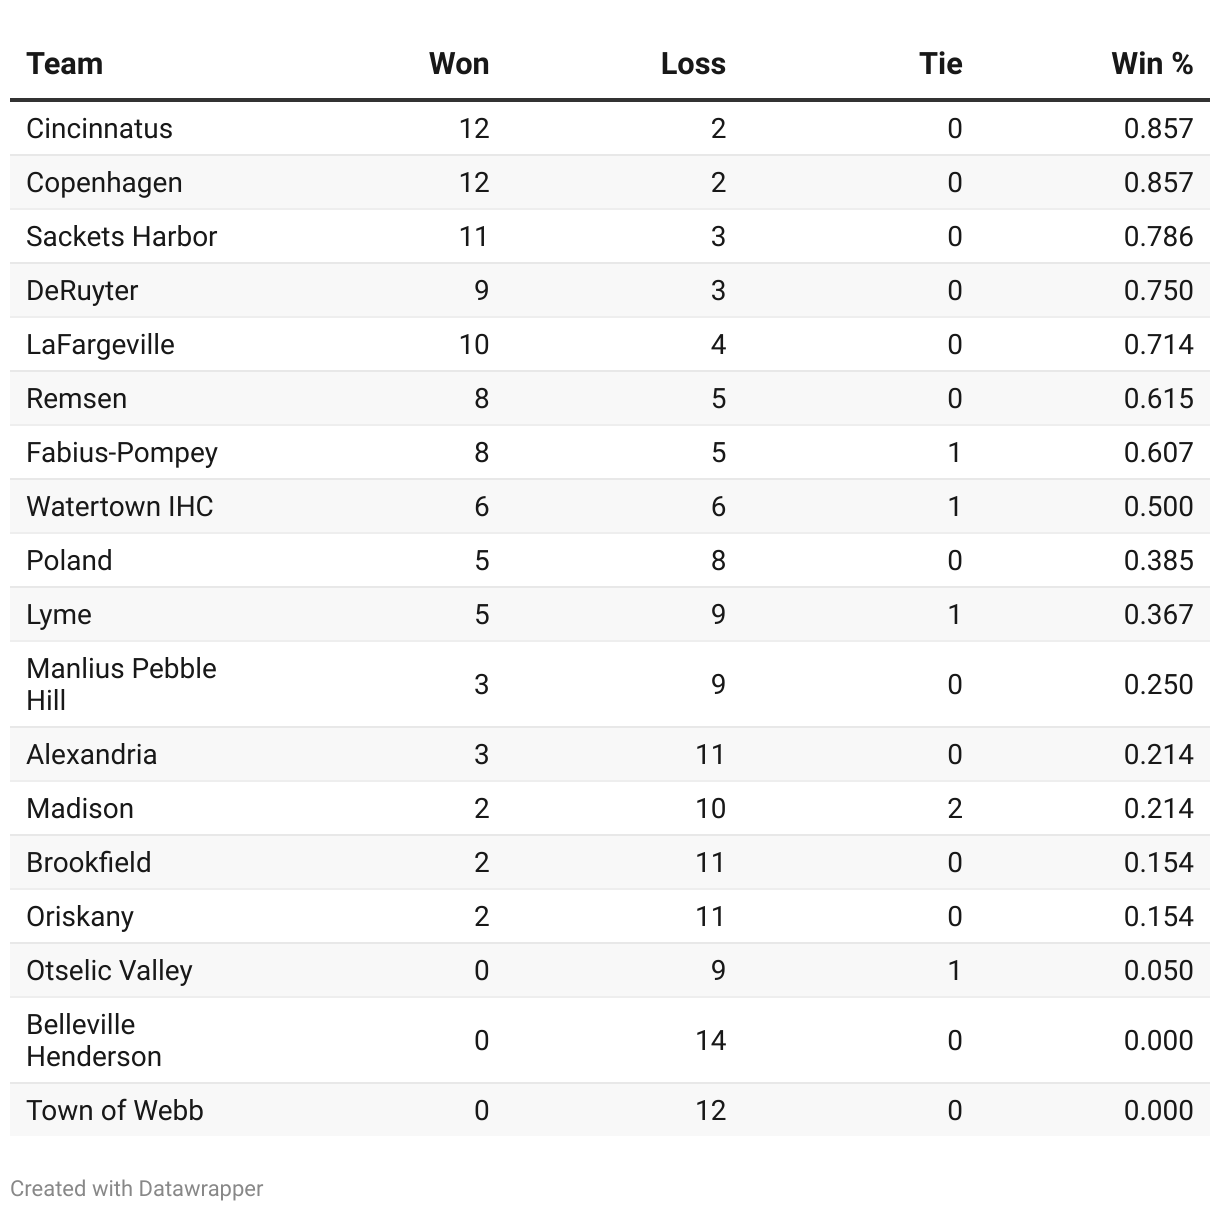Click the Otselic Valley team name
Image resolution: width=1220 pixels, height=1212 pixels.
click(109, 971)
